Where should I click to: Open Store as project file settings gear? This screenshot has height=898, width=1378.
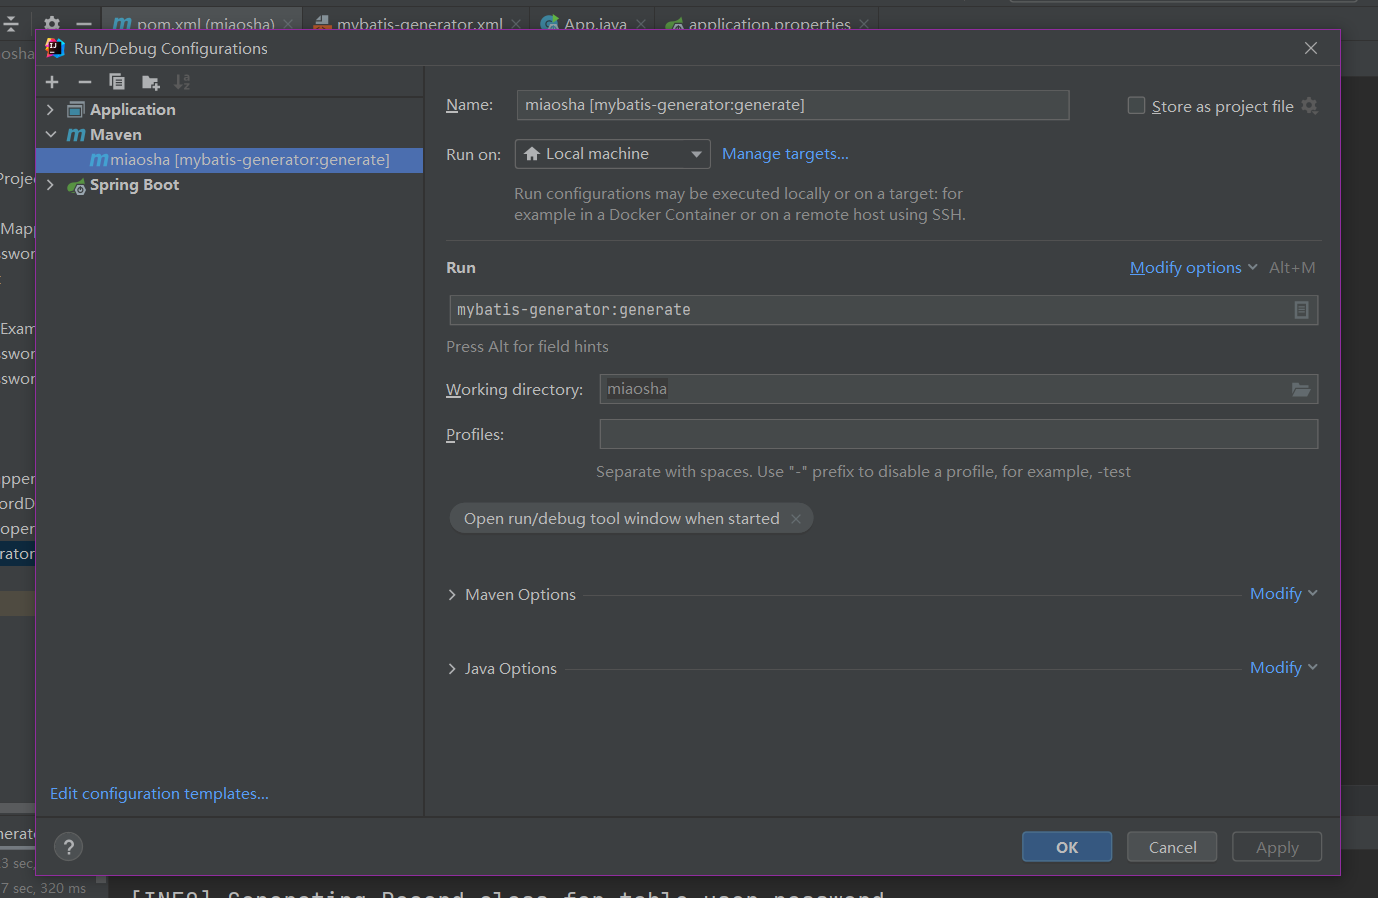click(1309, 106)
